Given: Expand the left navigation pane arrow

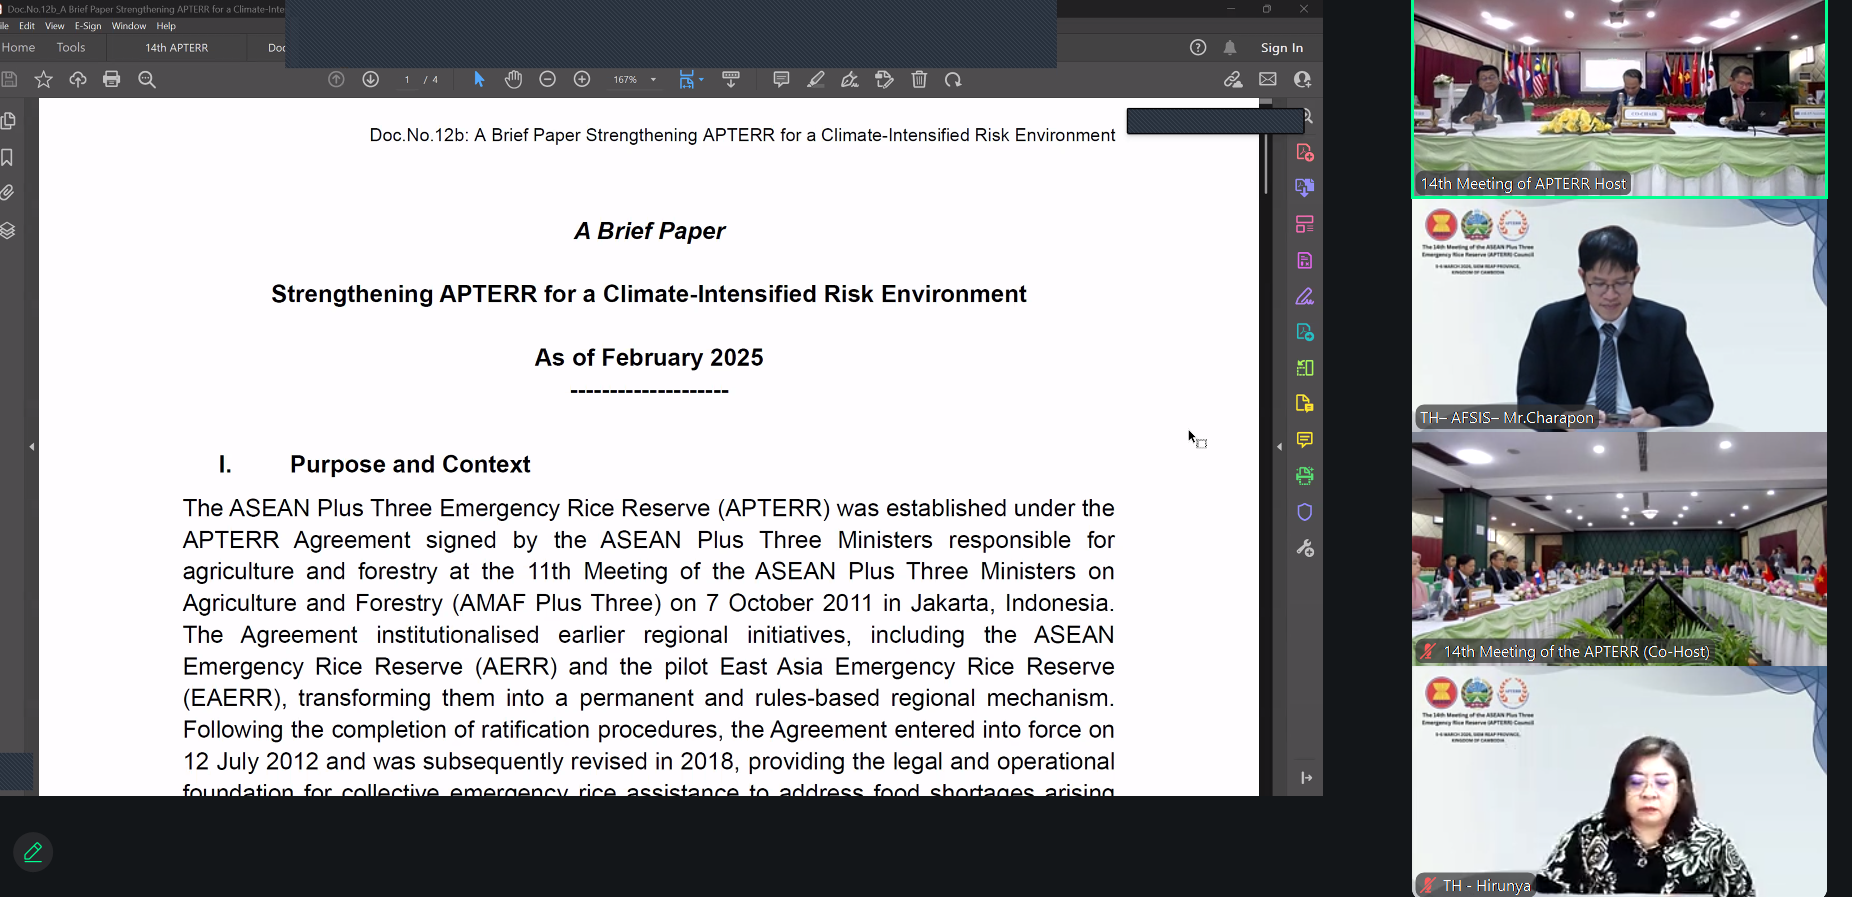Looking at the screenshot, I should tap(32, 447).
